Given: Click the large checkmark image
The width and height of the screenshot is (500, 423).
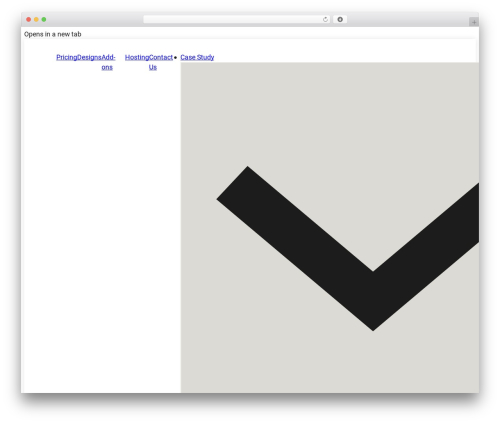Looking at the screenshot, I should click(x=330, y=228).
